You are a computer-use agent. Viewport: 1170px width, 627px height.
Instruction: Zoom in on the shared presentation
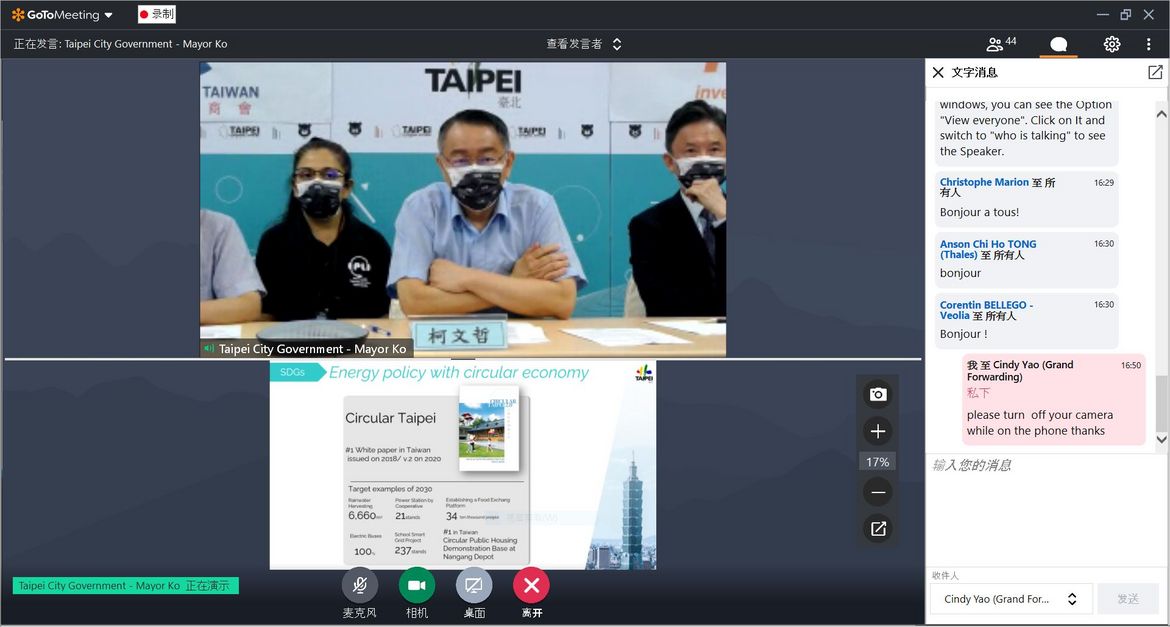point(878,431)
